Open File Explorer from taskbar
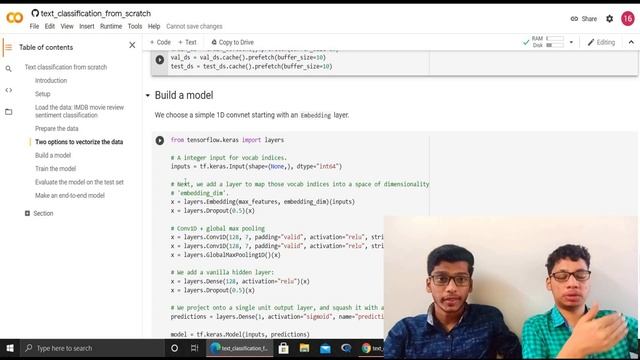The width and height of the screenshot is (640, 360). coord(304,348)
